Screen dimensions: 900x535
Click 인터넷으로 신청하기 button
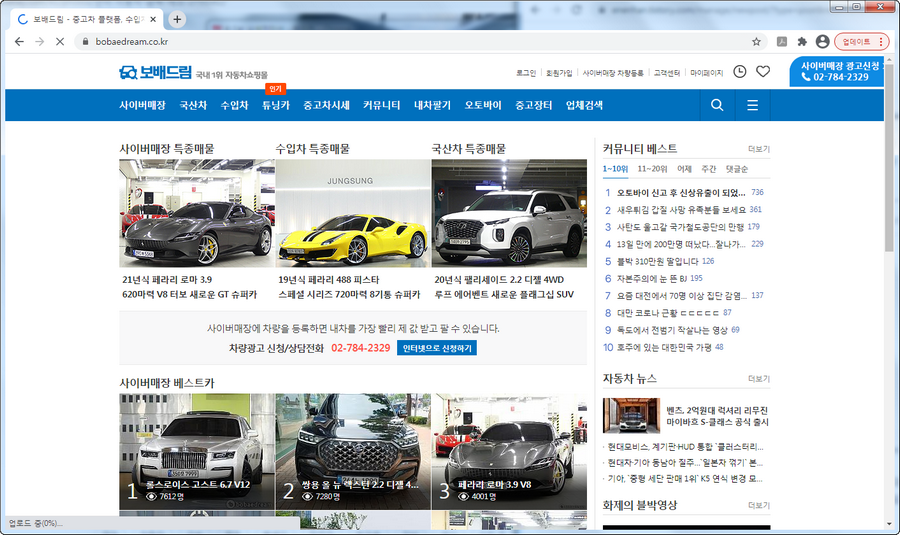click(x=437, y=348)
